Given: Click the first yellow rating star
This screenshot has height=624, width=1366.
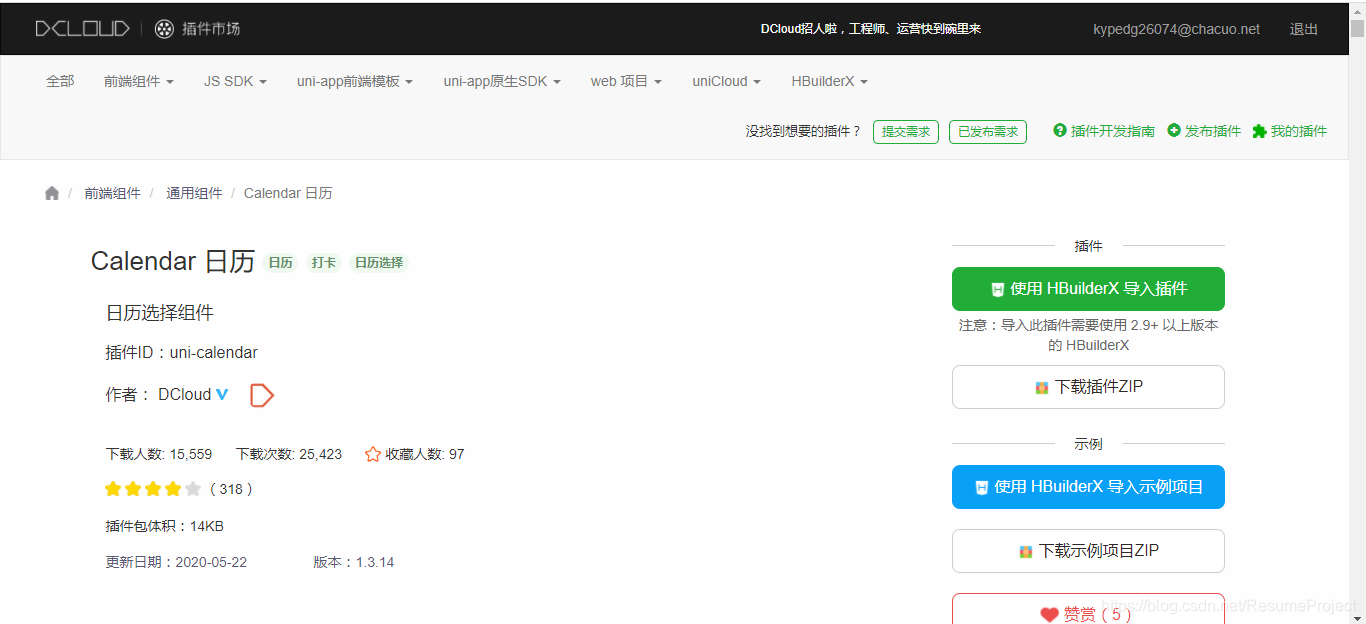Looking at the screenshot, I should 113,489.
